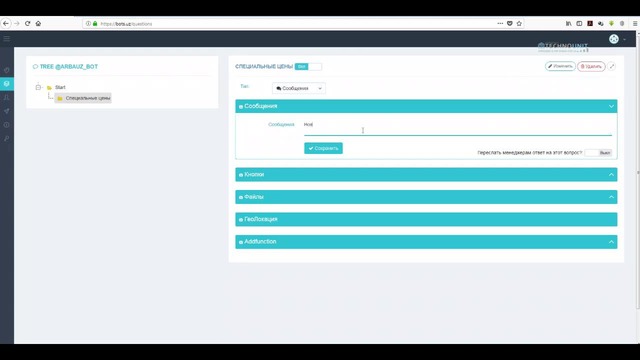The image size is (640, 360).
Task: Toggle the Переслать менеджерам switch
Action: click(598, 153)
